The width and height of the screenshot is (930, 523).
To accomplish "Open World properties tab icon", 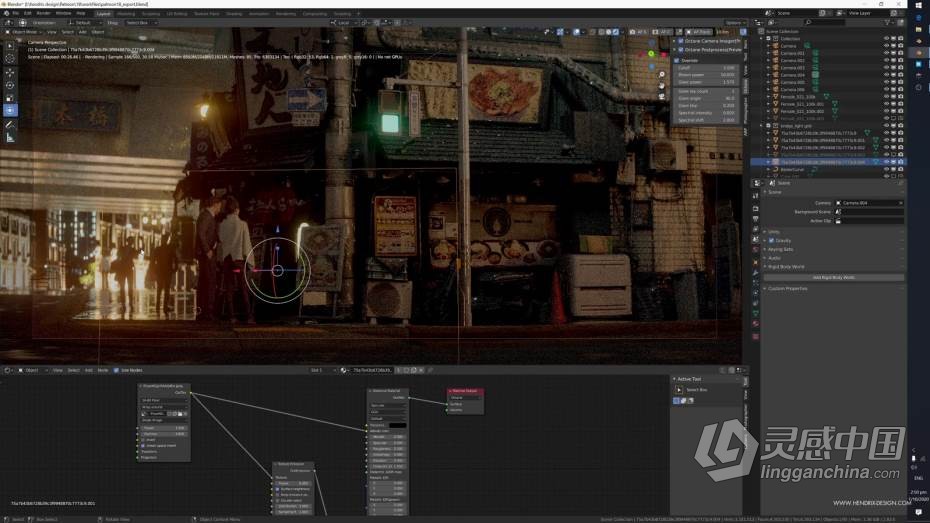I will pyautogui.click(x=756, y=250).
